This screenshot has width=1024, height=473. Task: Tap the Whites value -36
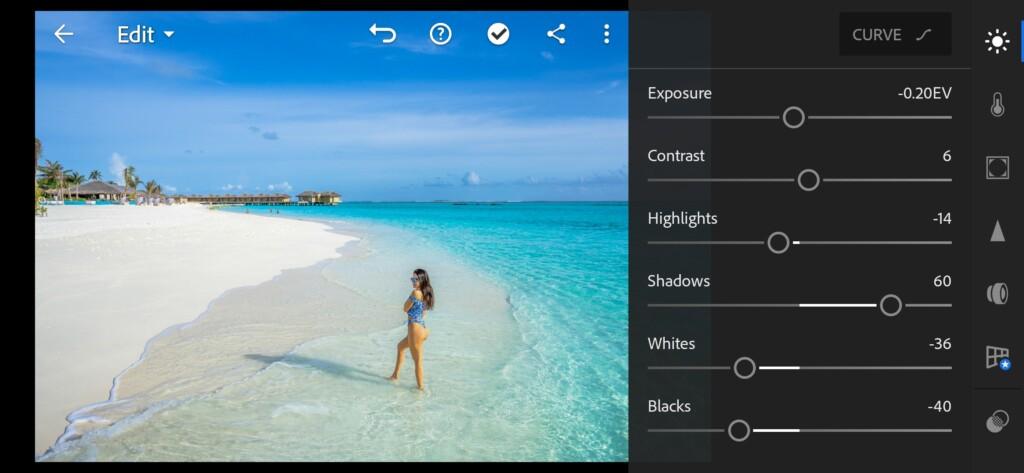[x=940, y=344]
